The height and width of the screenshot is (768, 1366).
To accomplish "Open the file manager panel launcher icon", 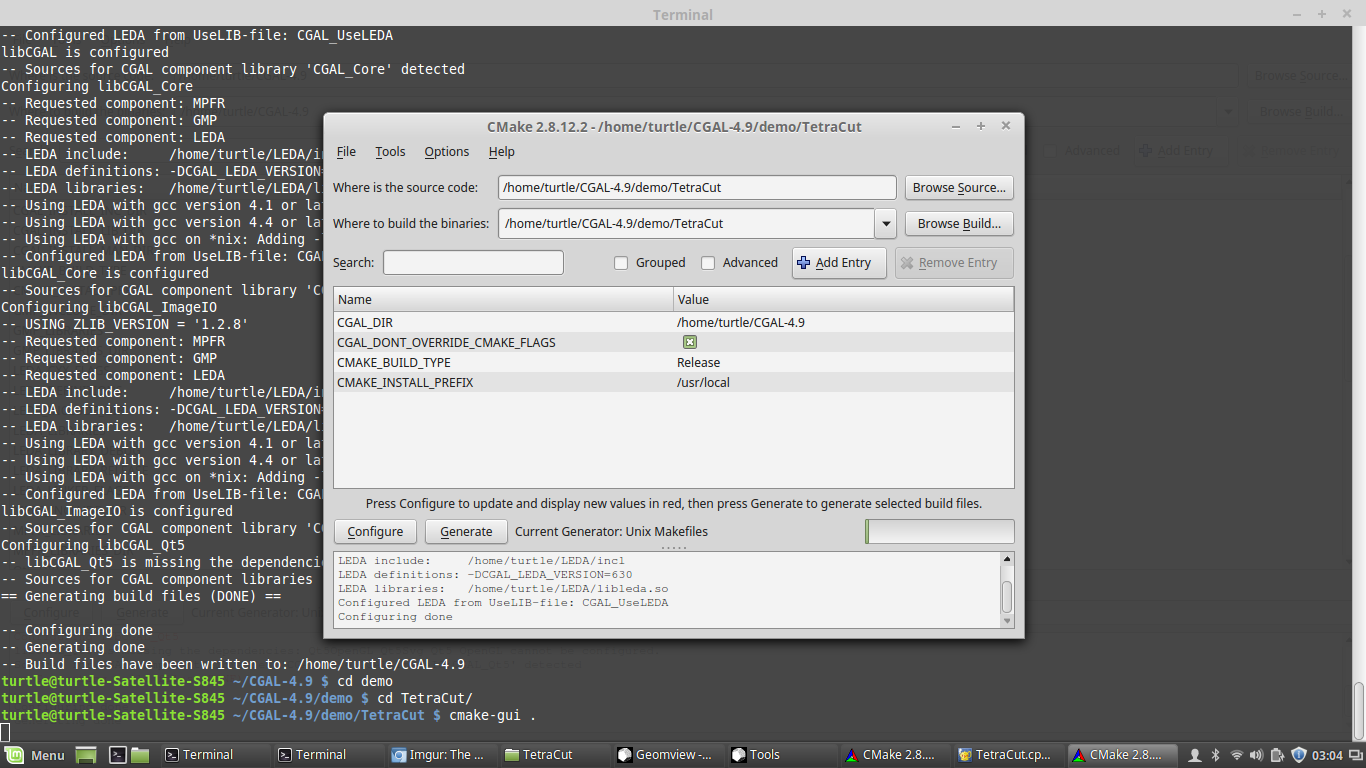I will pos(140,755).
